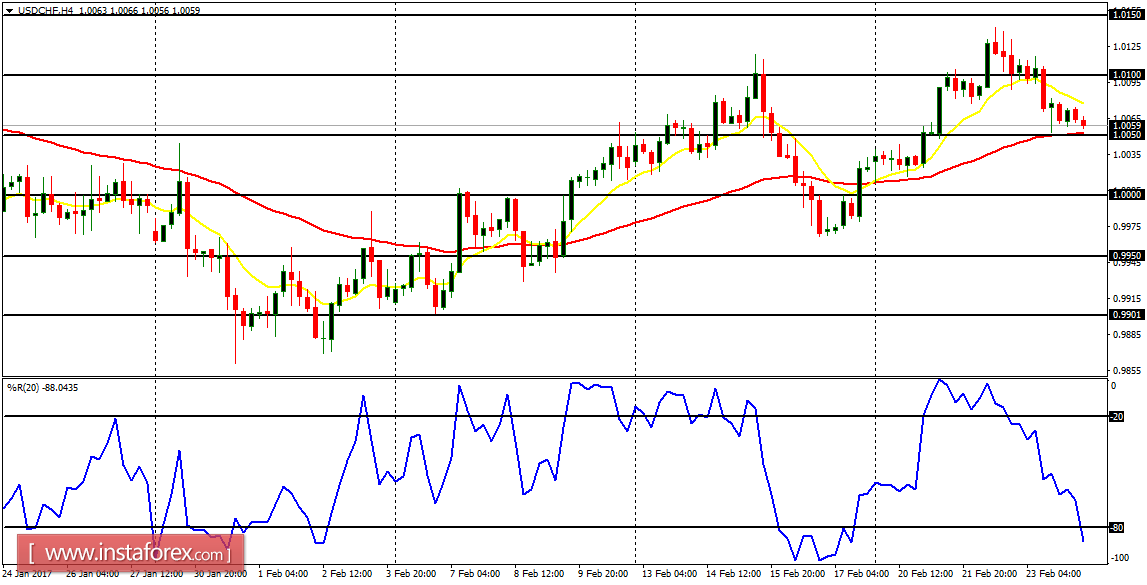Select the 1.0059 current price label

point(1127,125)
